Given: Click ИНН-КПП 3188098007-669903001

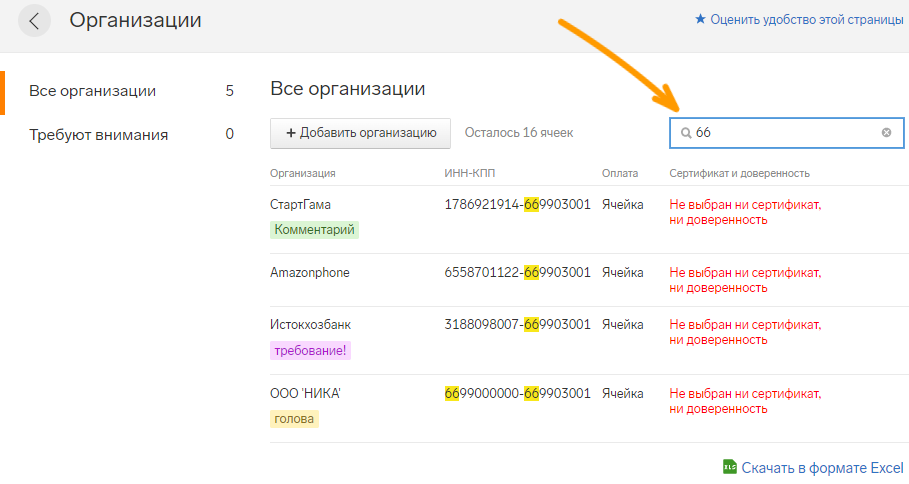Looking at the screenshot, I should tap(517, 325).
